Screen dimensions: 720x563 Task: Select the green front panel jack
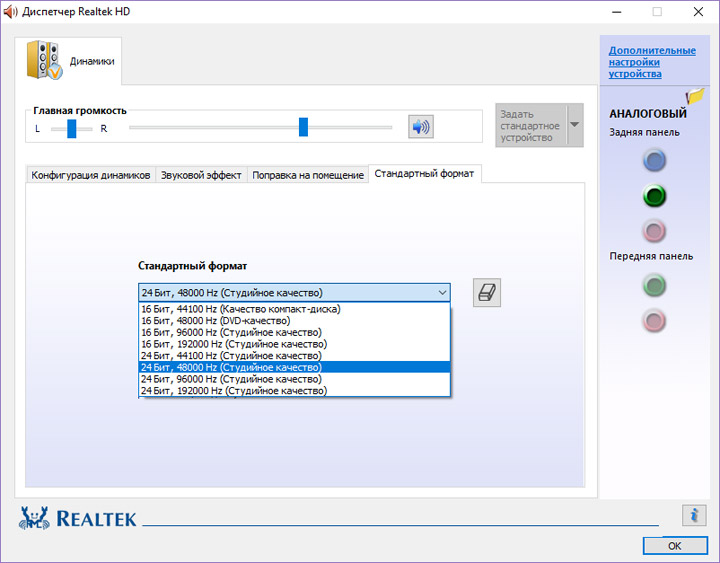[x=654, y=285]
